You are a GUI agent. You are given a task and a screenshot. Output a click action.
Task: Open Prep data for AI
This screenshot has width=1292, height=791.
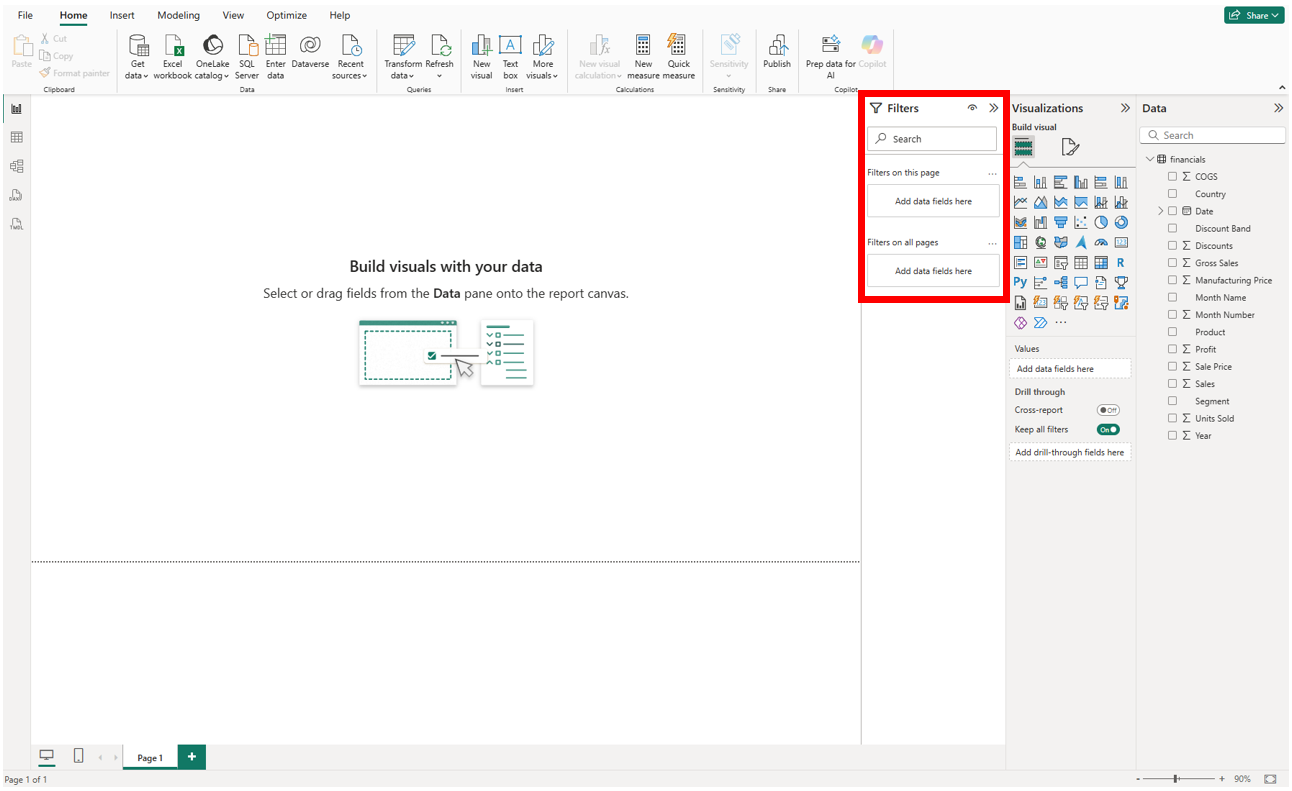click(831, 56)
